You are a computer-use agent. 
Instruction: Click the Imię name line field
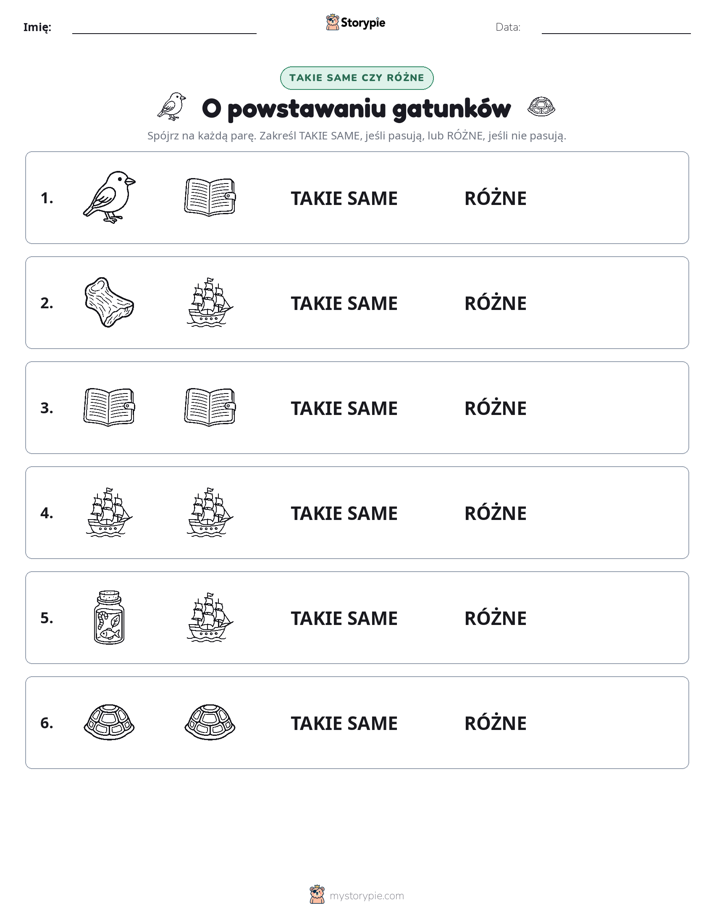[164, 27]
